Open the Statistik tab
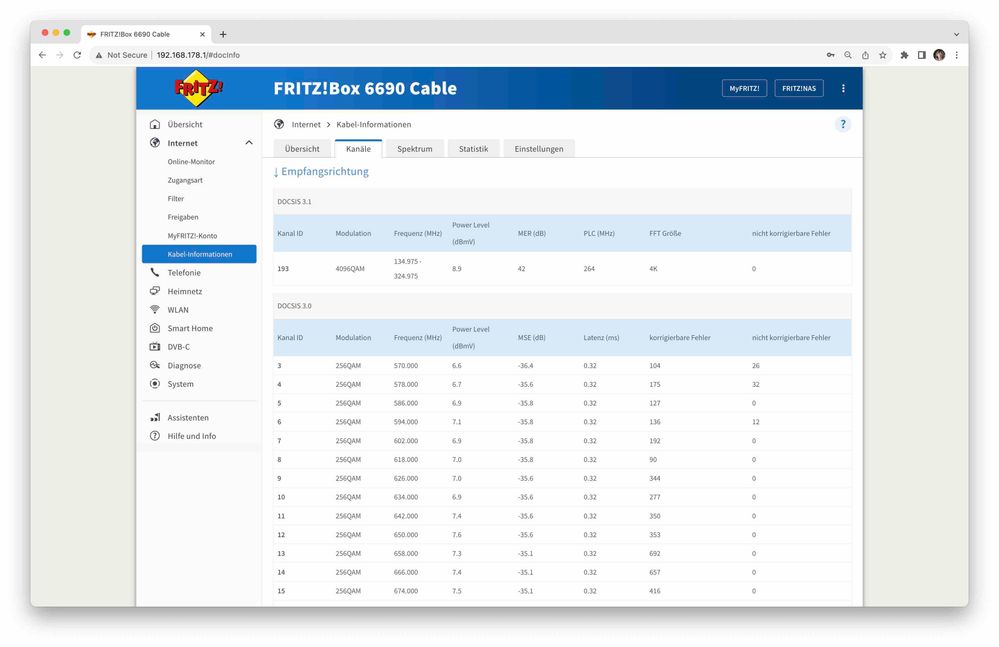This screenshot has height=647, width=999. pyautogui.click(x=472, y=147)
